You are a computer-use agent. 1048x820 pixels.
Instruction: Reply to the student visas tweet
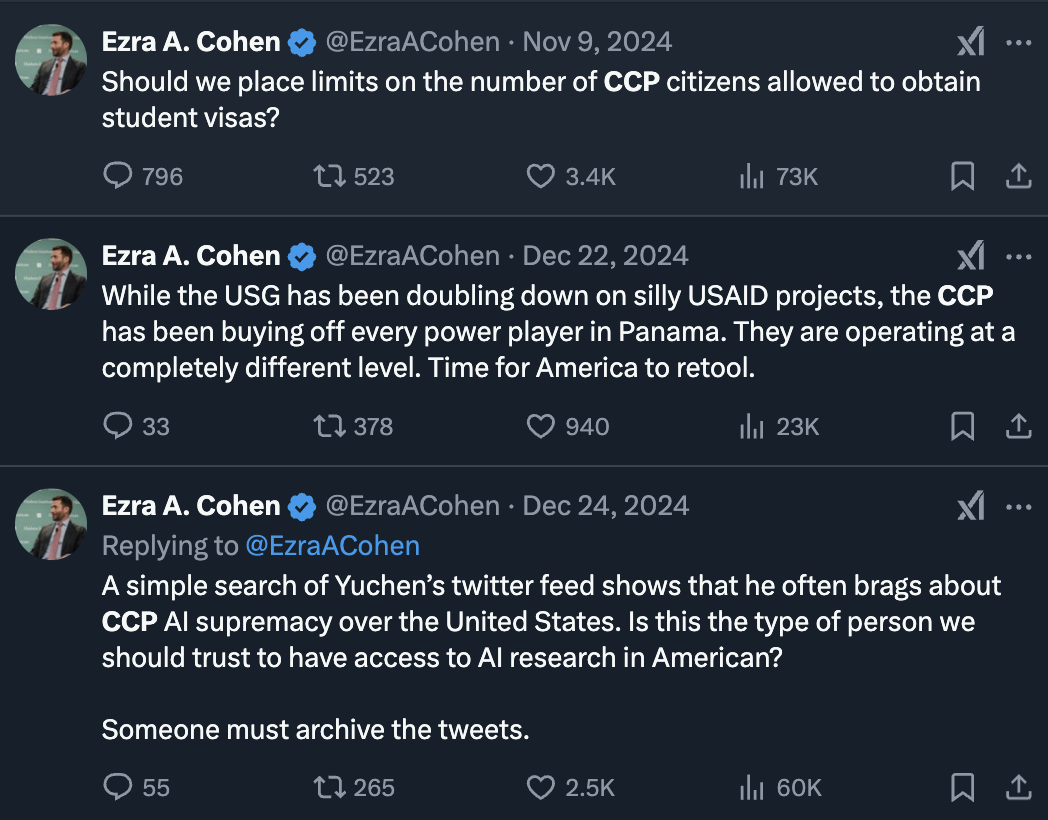[x=119, y=177]
